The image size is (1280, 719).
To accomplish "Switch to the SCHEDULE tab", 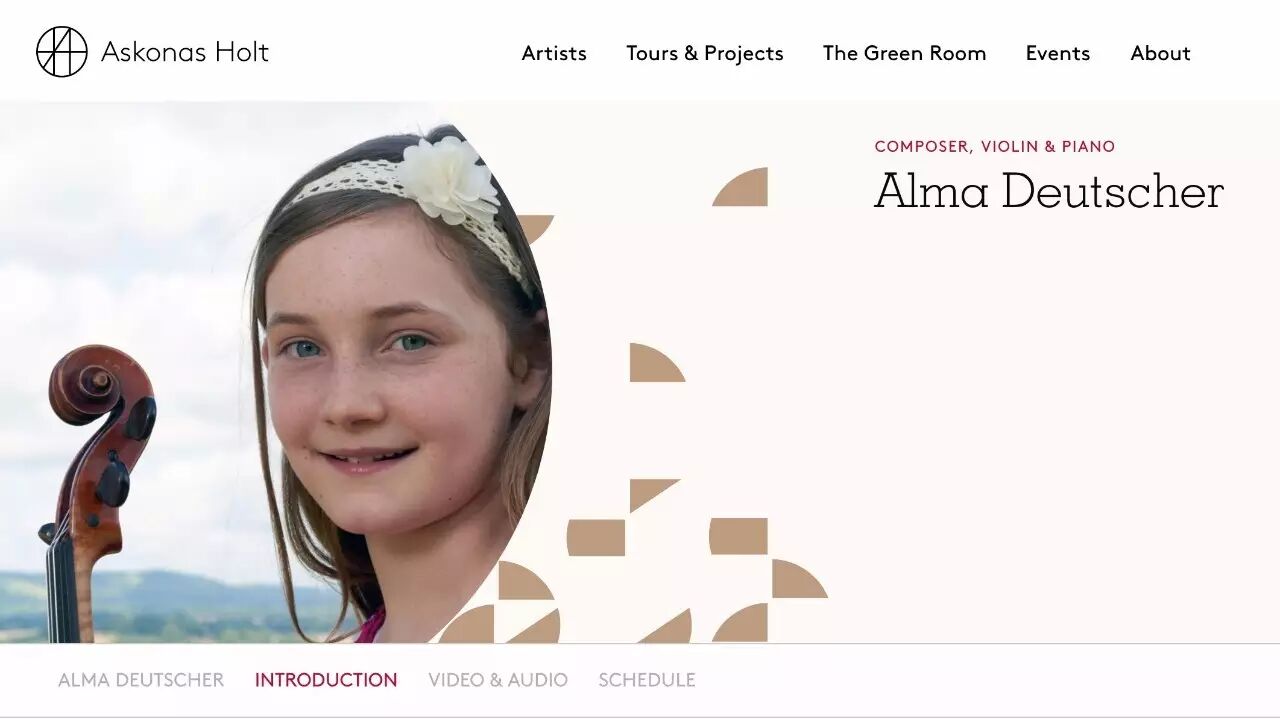I will click(647, 680).
